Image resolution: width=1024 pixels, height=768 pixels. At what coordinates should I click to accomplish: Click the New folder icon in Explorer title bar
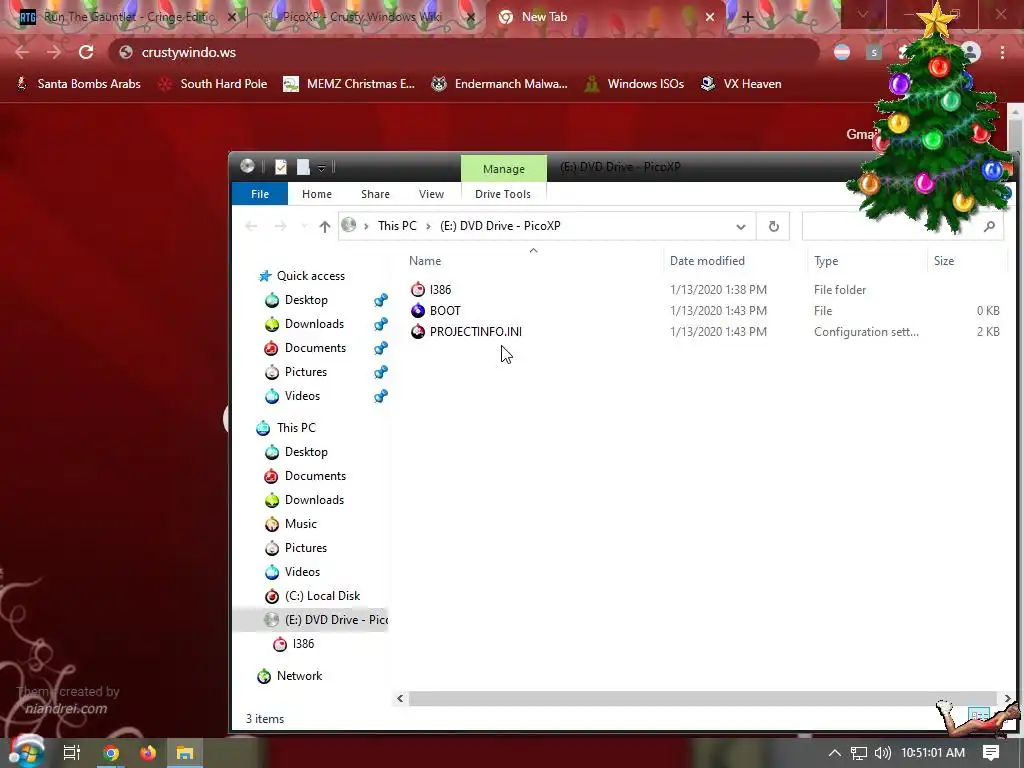(x=303, y=167)
